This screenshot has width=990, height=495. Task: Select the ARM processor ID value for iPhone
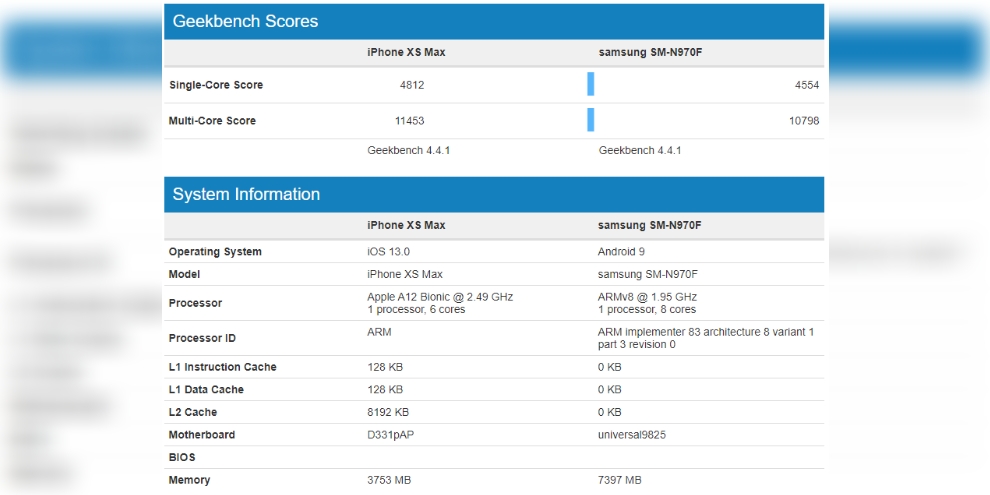tap(379, 331)
